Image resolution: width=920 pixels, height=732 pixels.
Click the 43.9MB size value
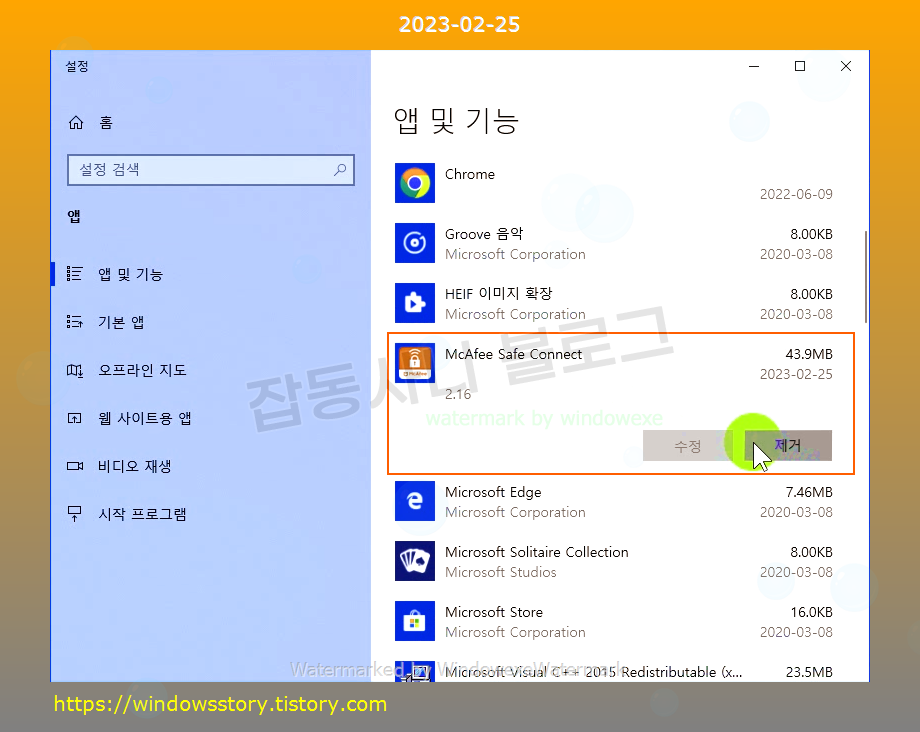[x=809, y=354]
